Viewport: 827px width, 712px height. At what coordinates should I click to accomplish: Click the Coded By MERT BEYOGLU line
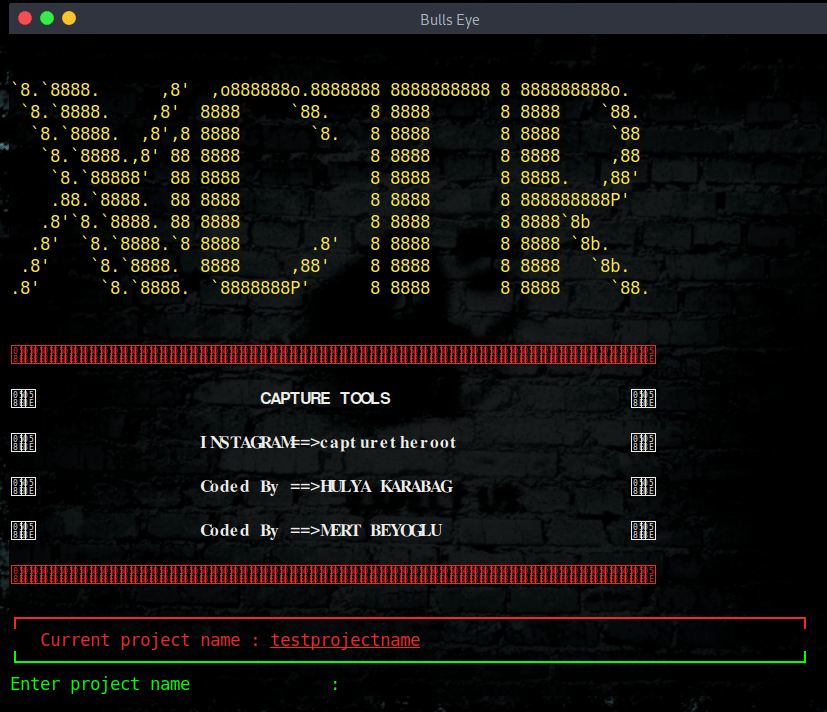point(320,531)
